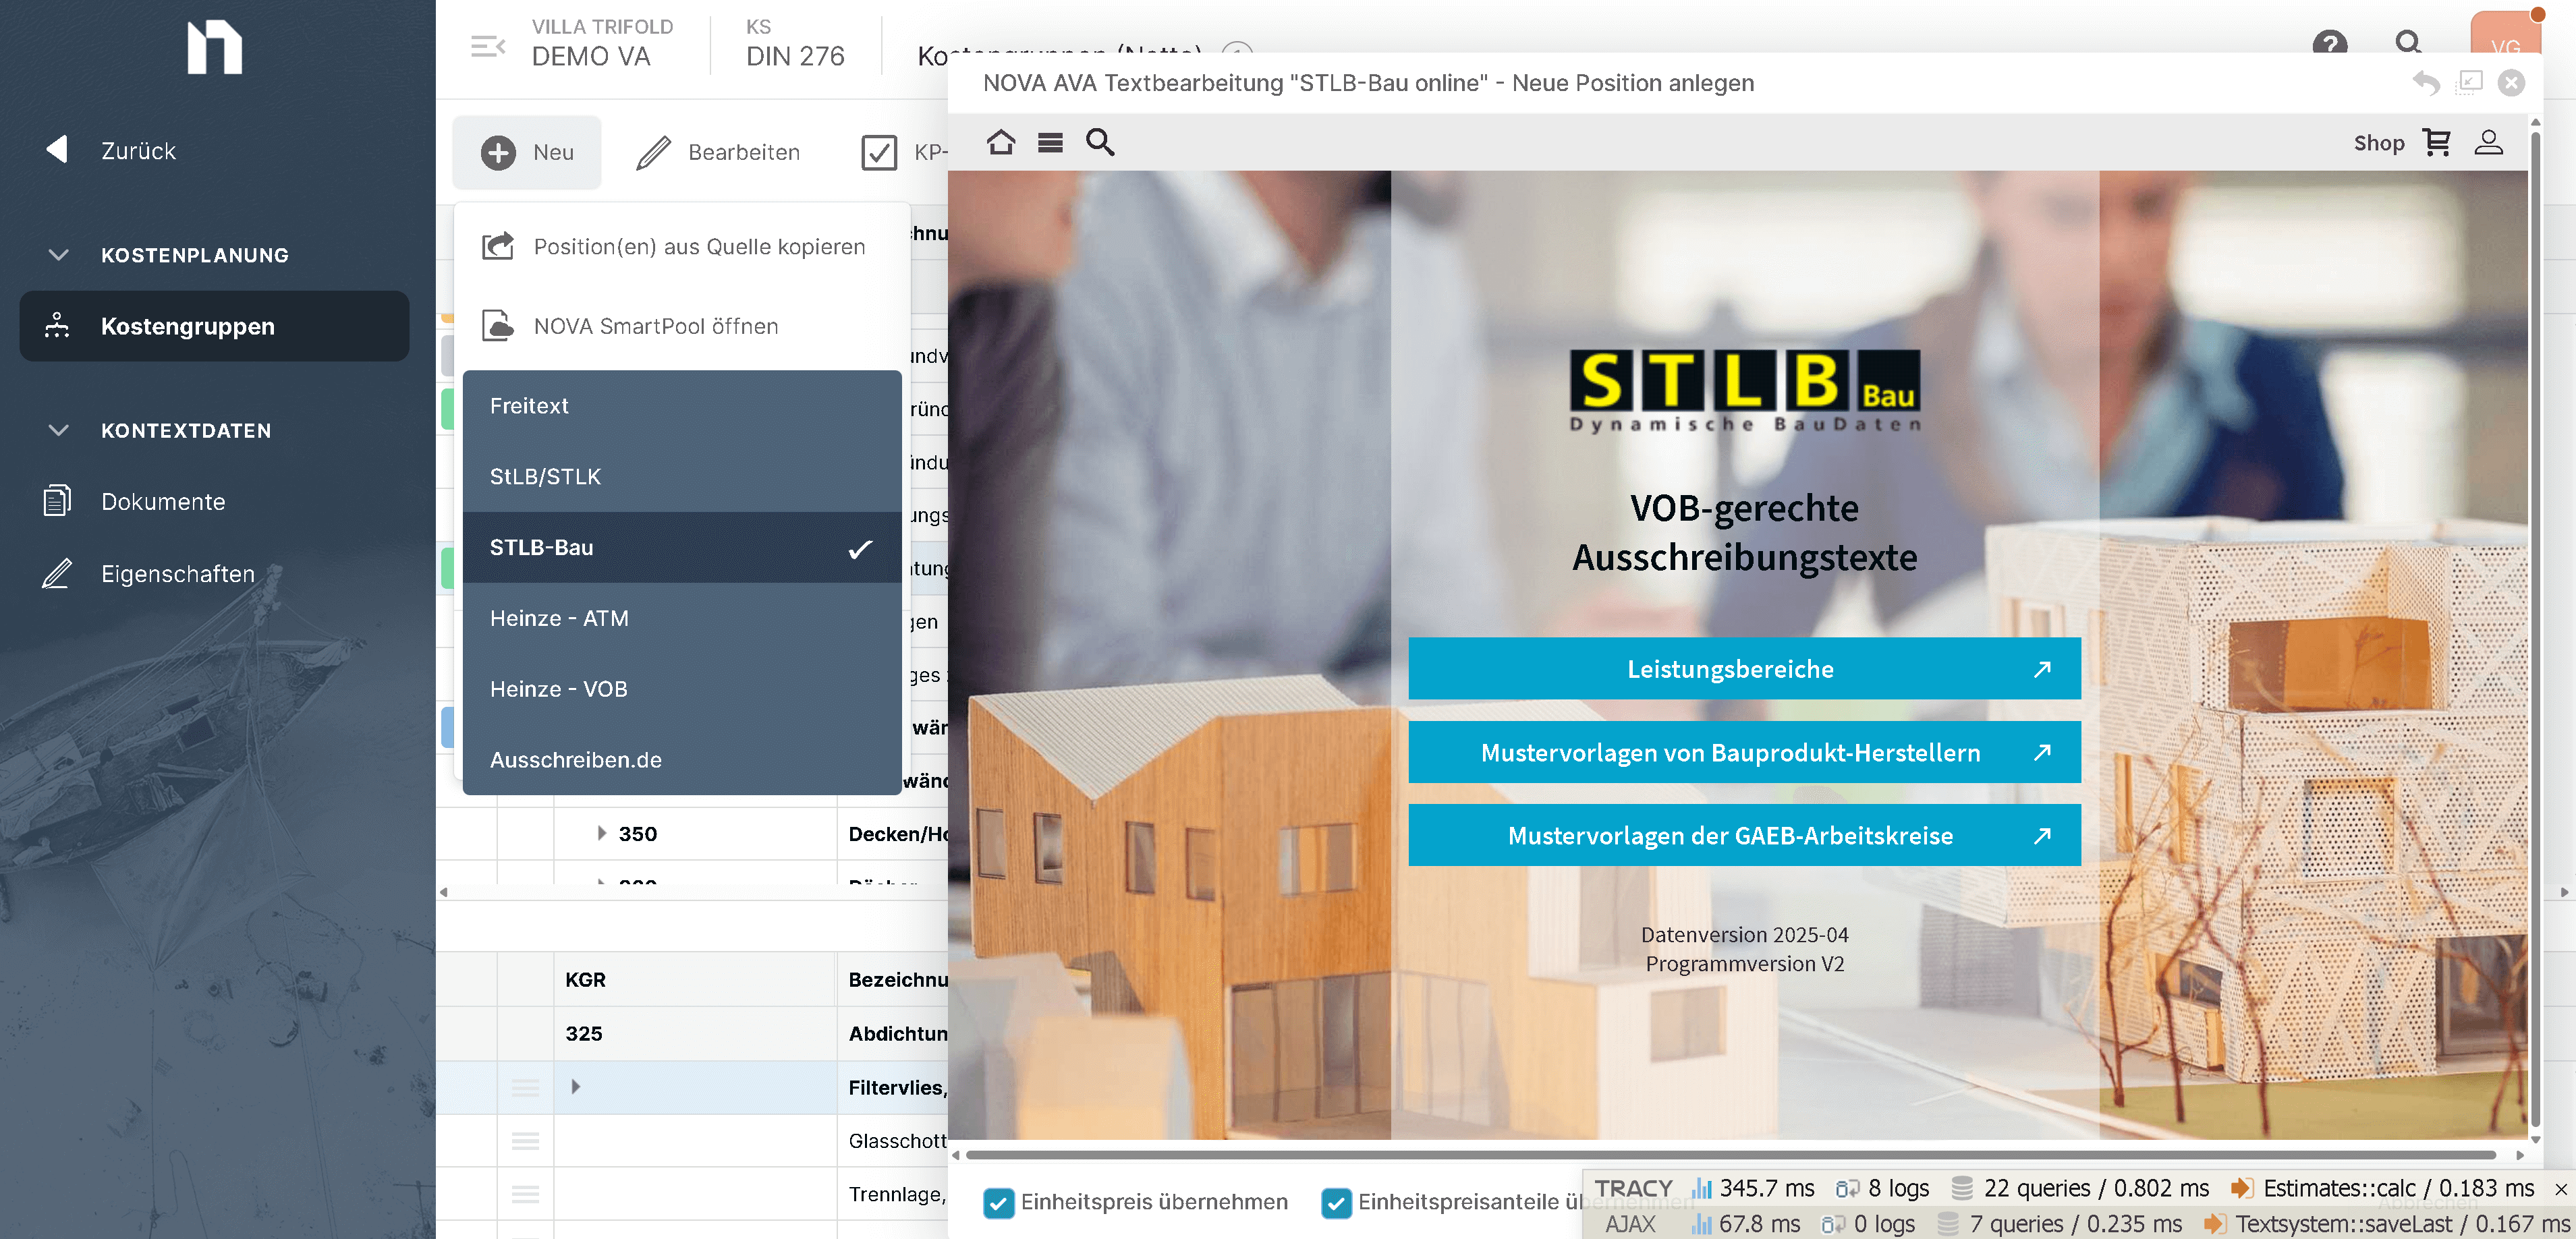
Task: Click the NOVA logo in sidebar
Action: pos(214,47)
